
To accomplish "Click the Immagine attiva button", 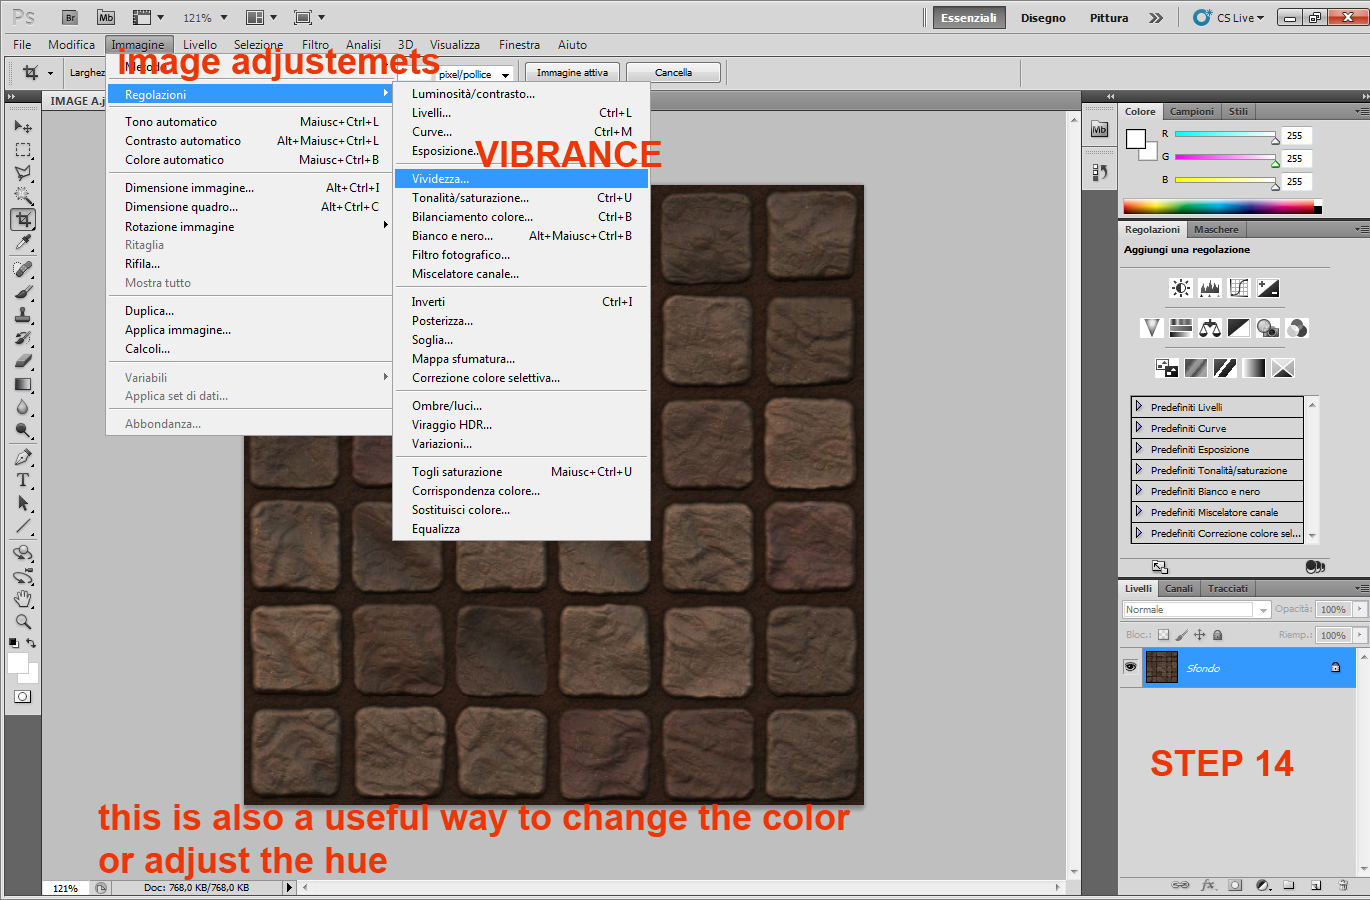I will [x=571, y=71].
